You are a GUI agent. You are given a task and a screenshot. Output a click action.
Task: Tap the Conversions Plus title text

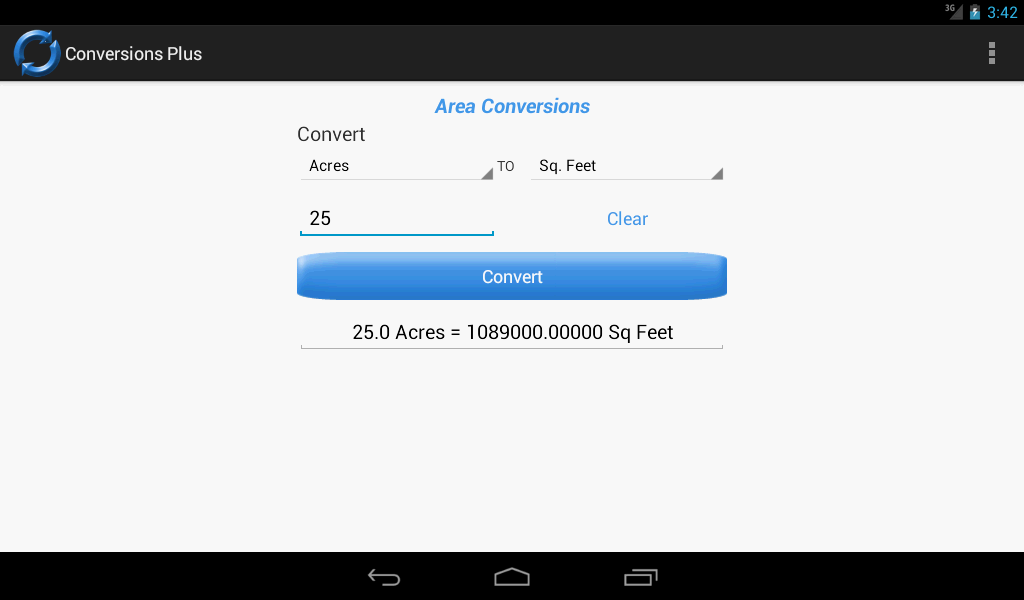[133, 54]
